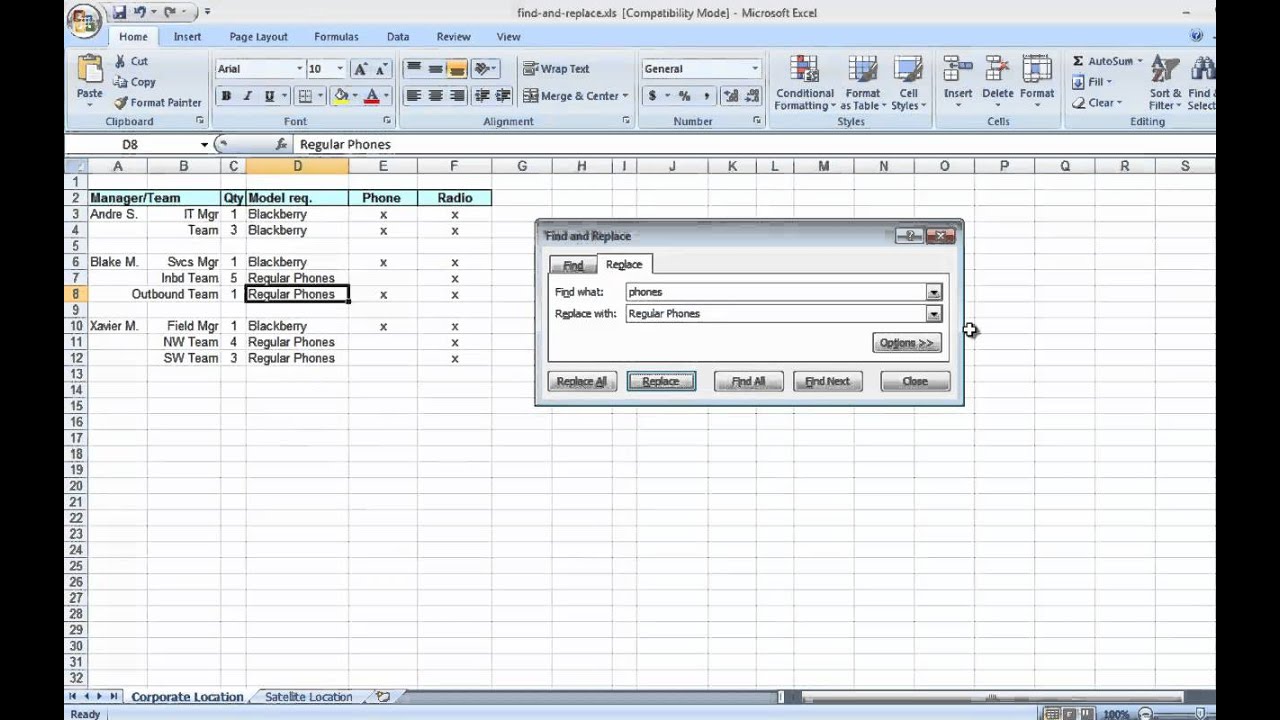
Task: Switch to Satelite Location sheet tab
Action: pyautogui.click(x=308, y=696)
